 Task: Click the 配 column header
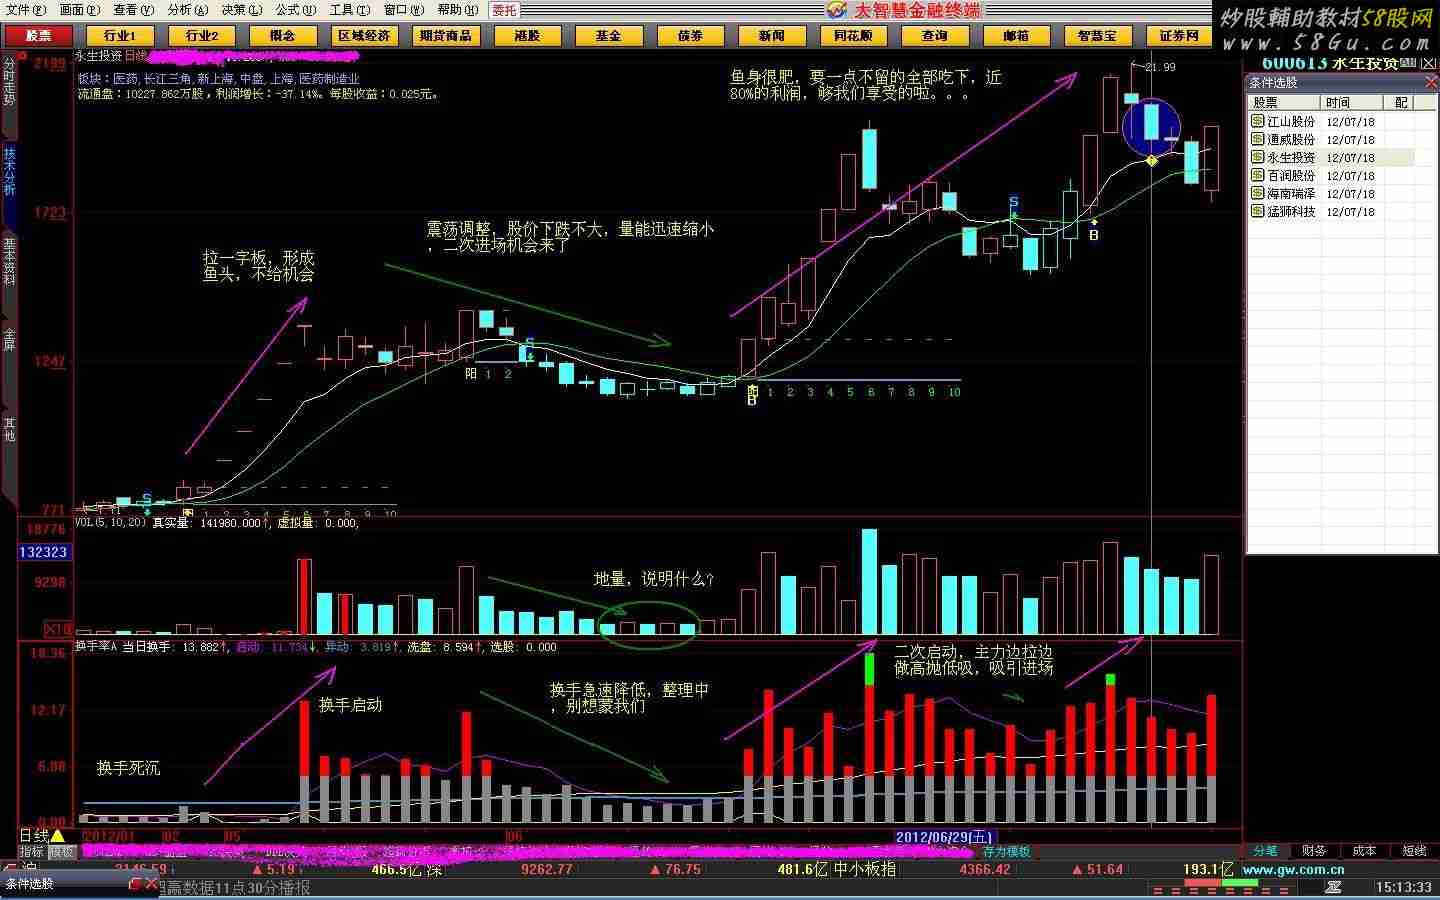pyautogui.click(x=1401, y=102)
